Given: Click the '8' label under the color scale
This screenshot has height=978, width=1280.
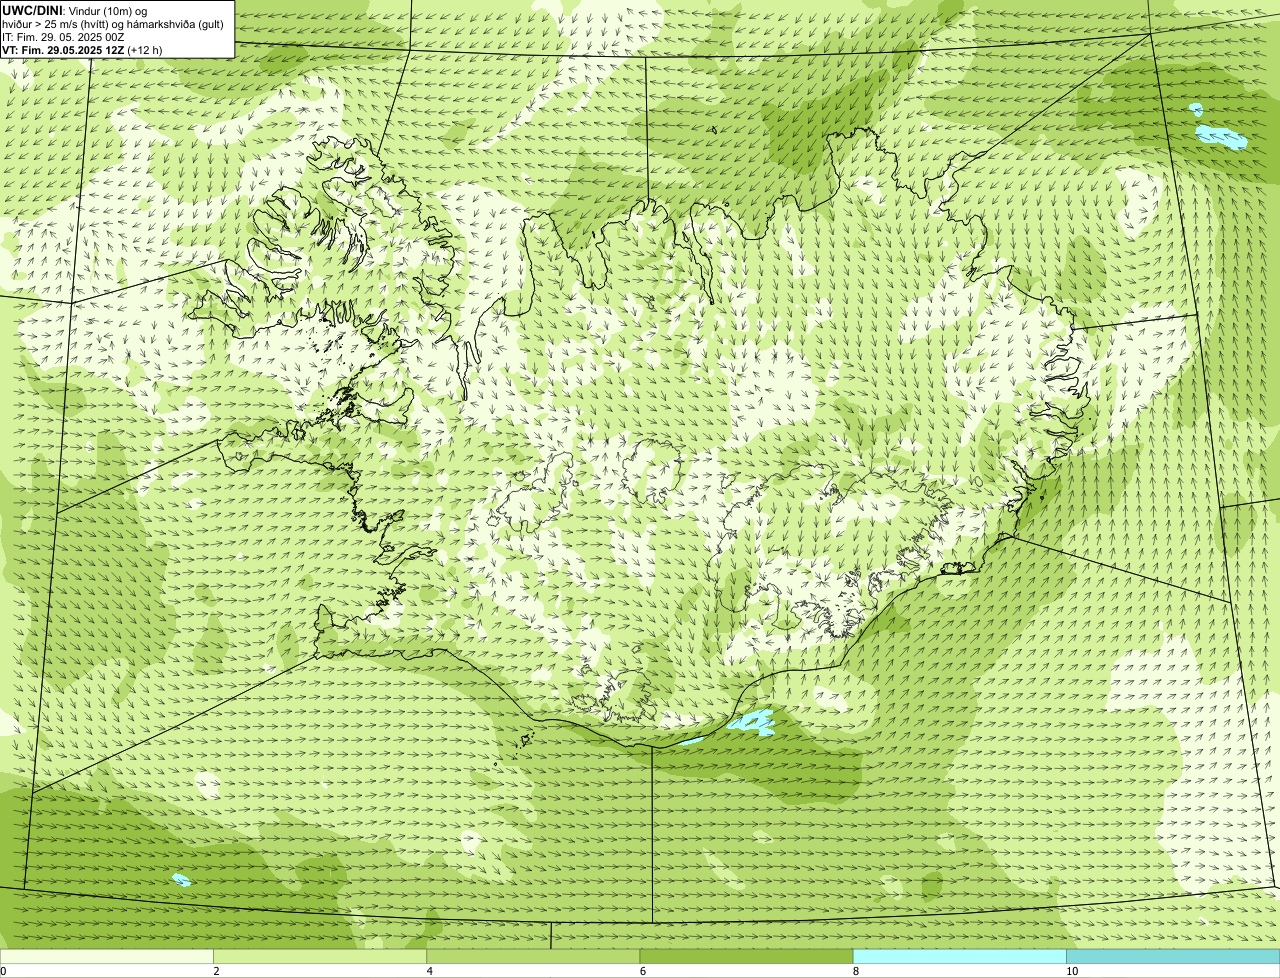Looking at the screenshot, I should [x=855, y=971].
